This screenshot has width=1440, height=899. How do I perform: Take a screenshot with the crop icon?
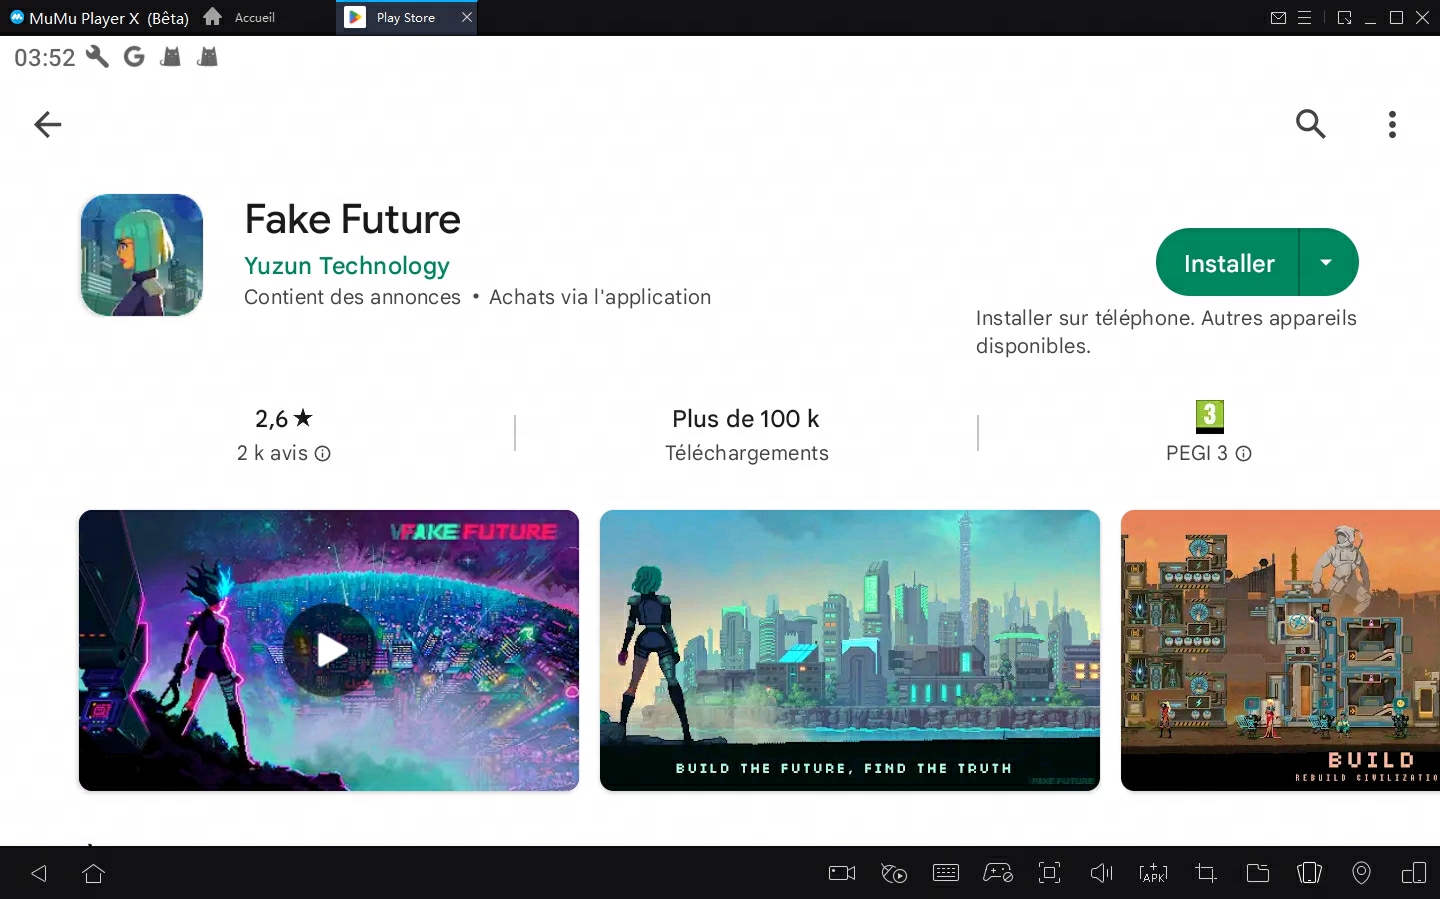(1206, 873)
